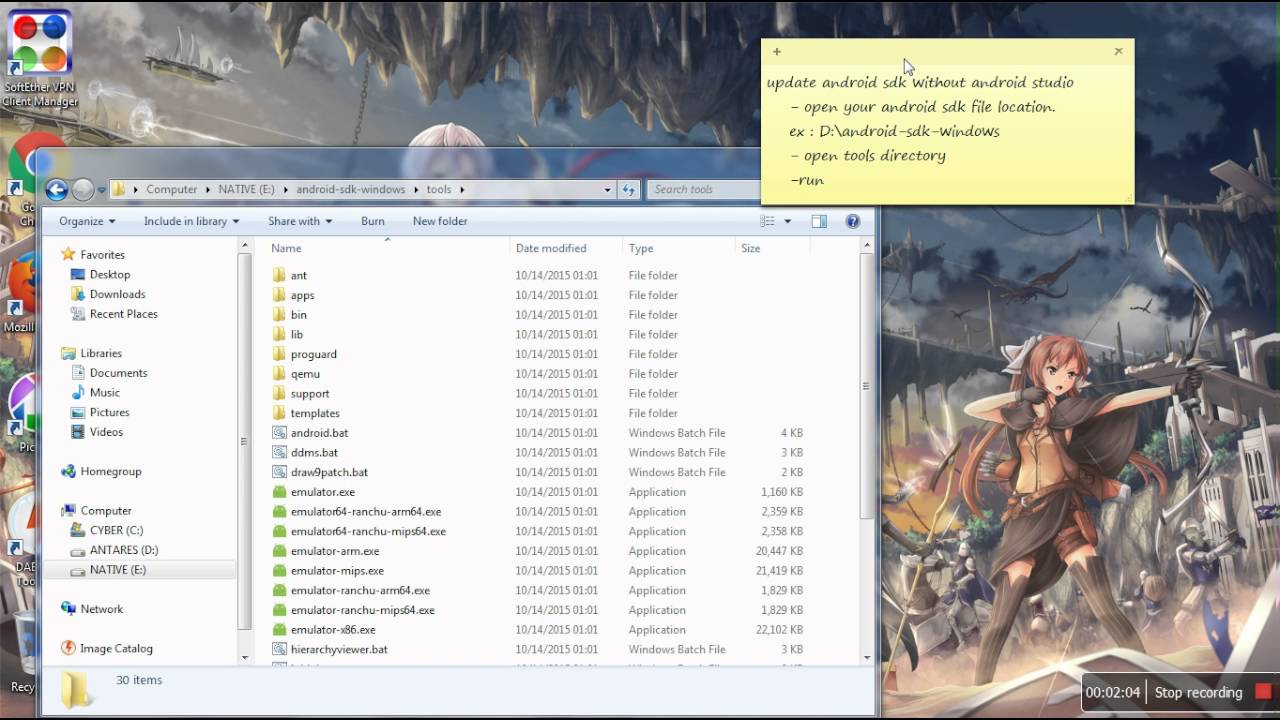1280x720 pixels.
Task: Click the Forward navigation arrow in Explorer
Action: [83, 190]
